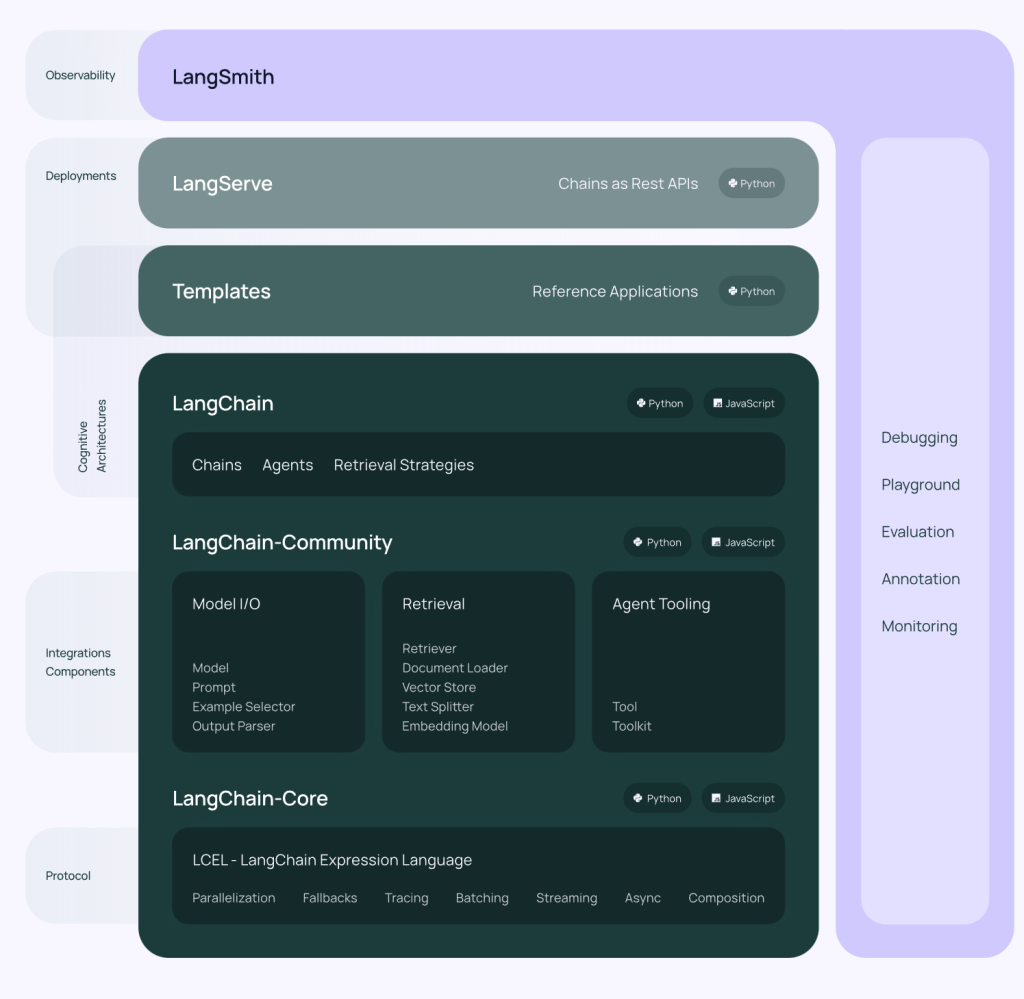Click Text Splitter in the Retrieval card
The height and width of the screenshot is (999, 1024).
pyautogui.click(x=438, y=706)
